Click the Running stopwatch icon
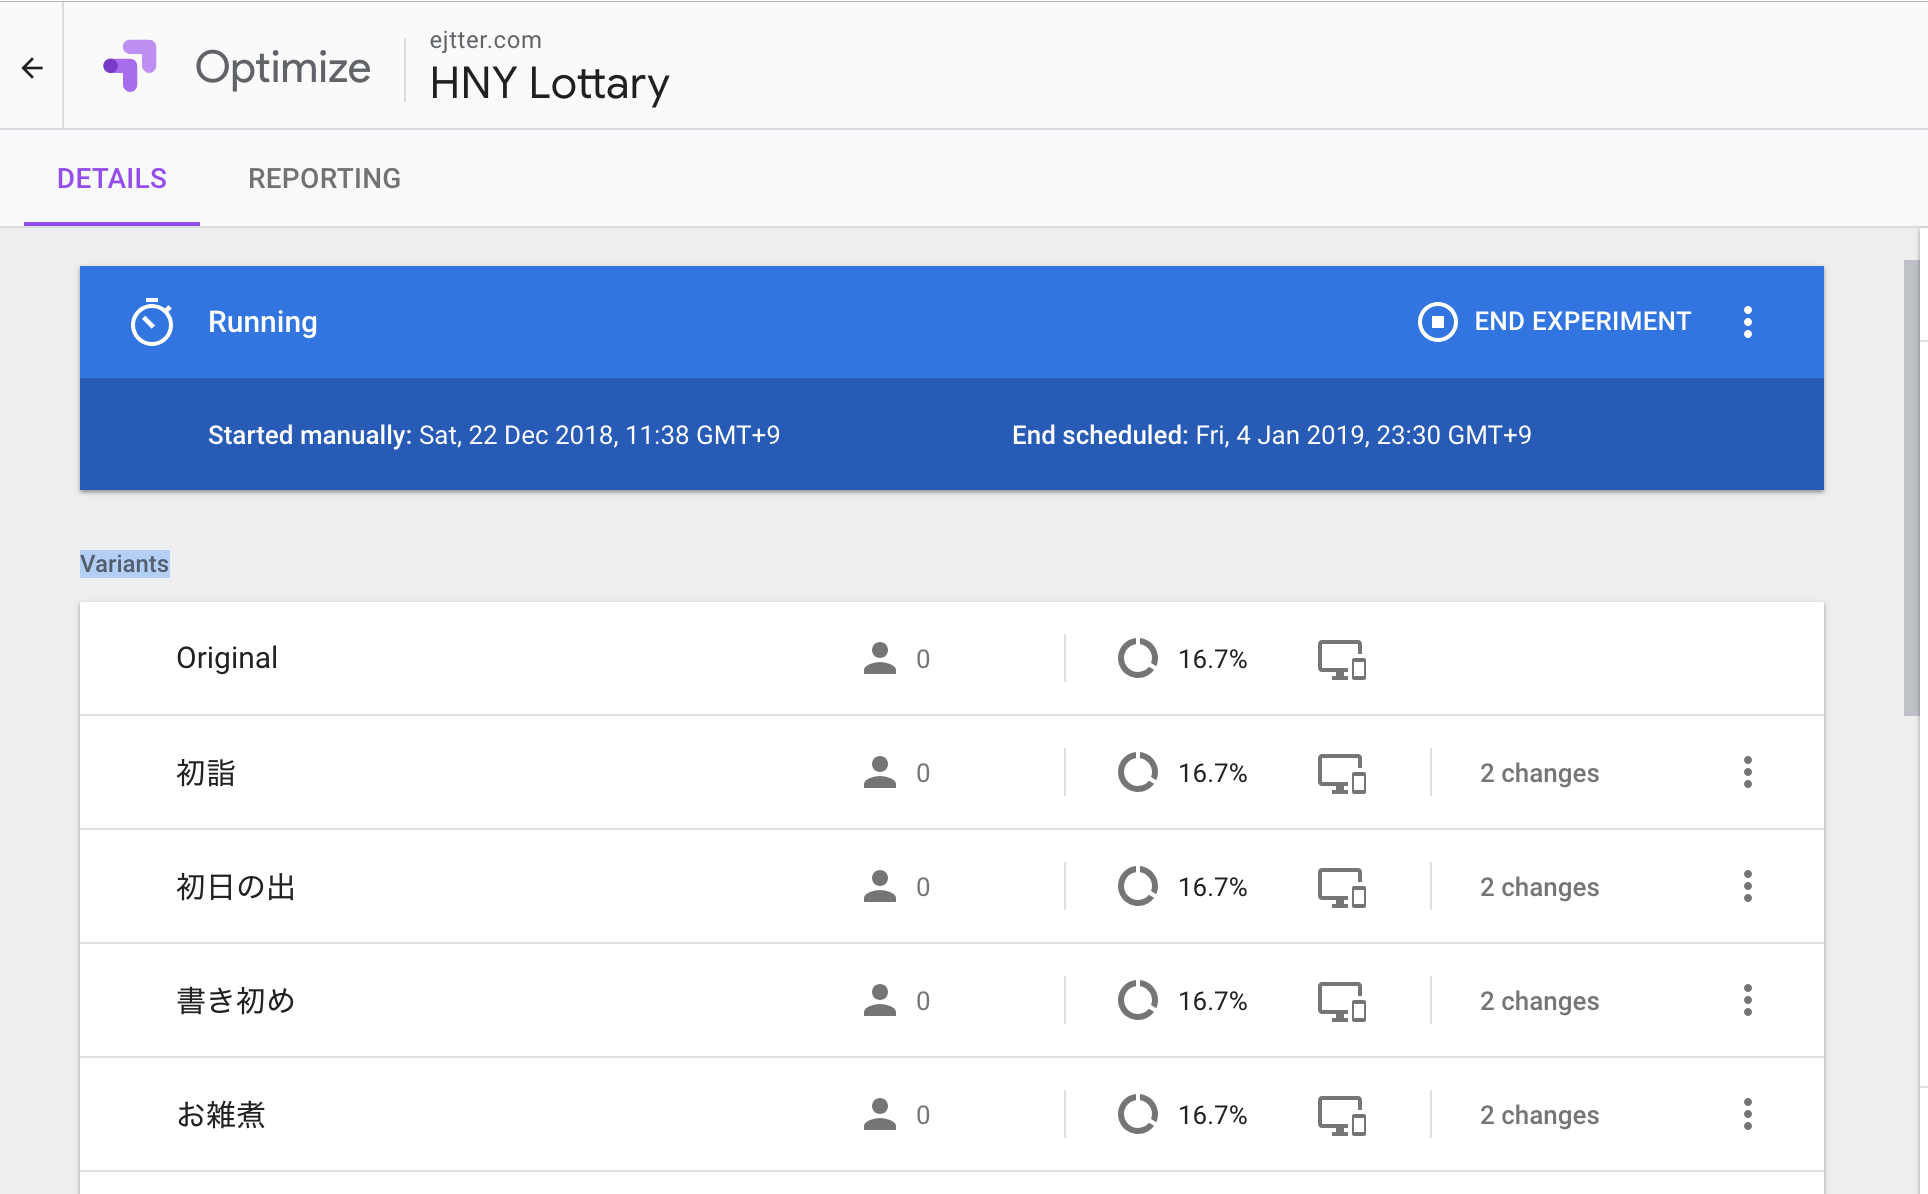Image resolution: width=1928 pixels, height=1194 pixels. [x=152, y=322]
